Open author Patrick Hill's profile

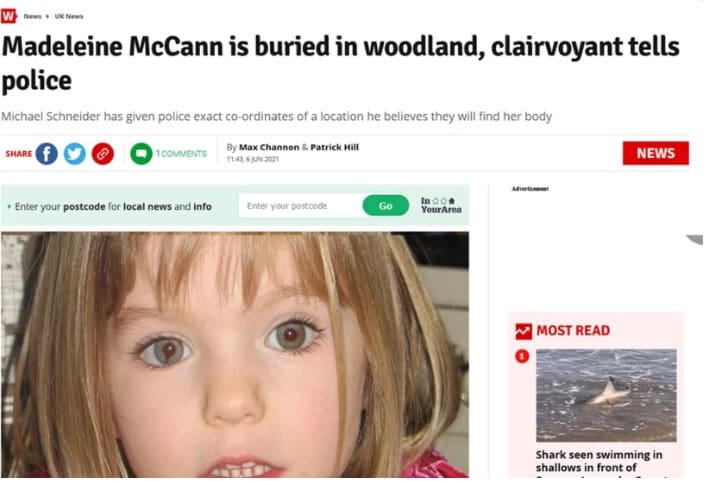pyautogui.click(x=334, y=147)
